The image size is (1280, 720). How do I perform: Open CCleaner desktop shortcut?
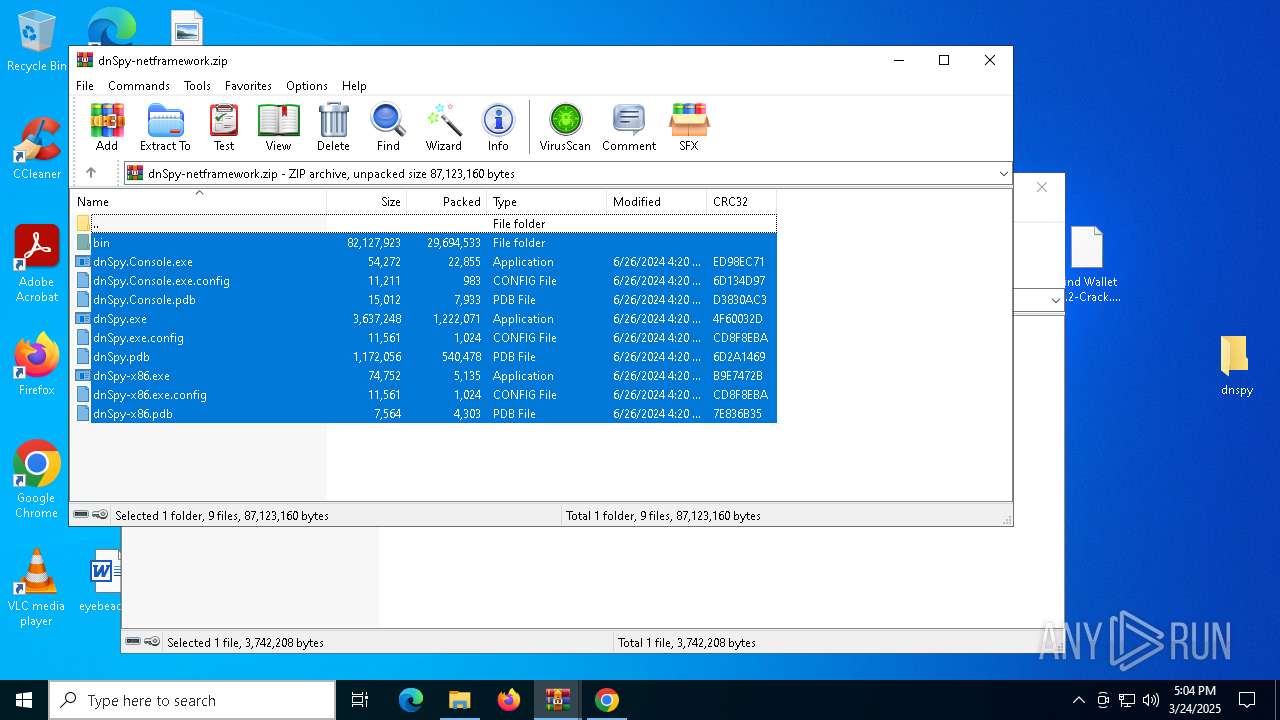pos(37,149)
